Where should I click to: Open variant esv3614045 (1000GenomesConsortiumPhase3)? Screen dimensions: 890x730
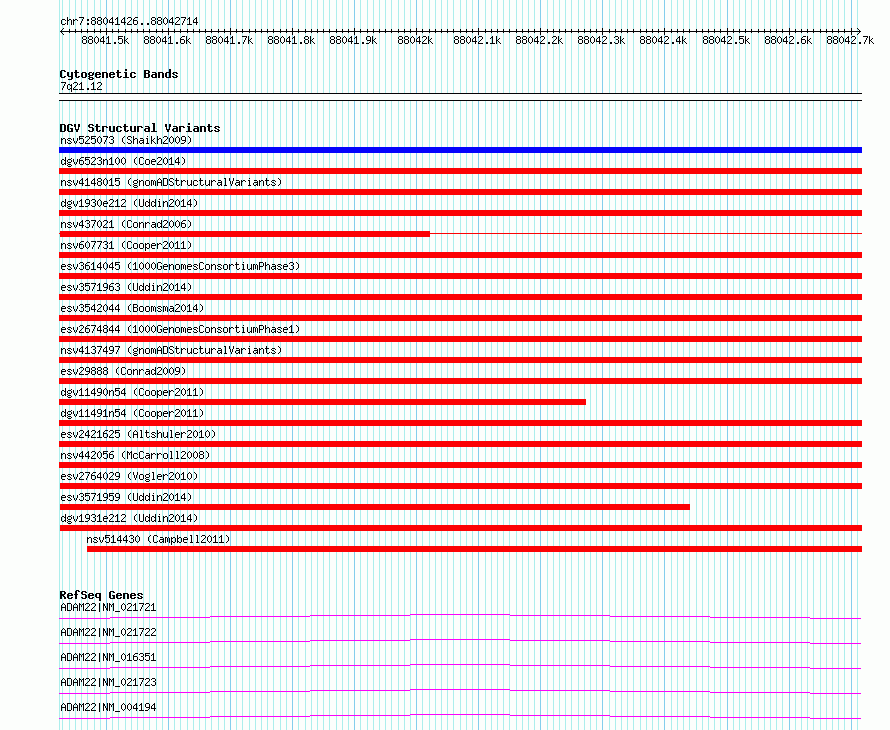pyautogui.click(x=180, y=266)
